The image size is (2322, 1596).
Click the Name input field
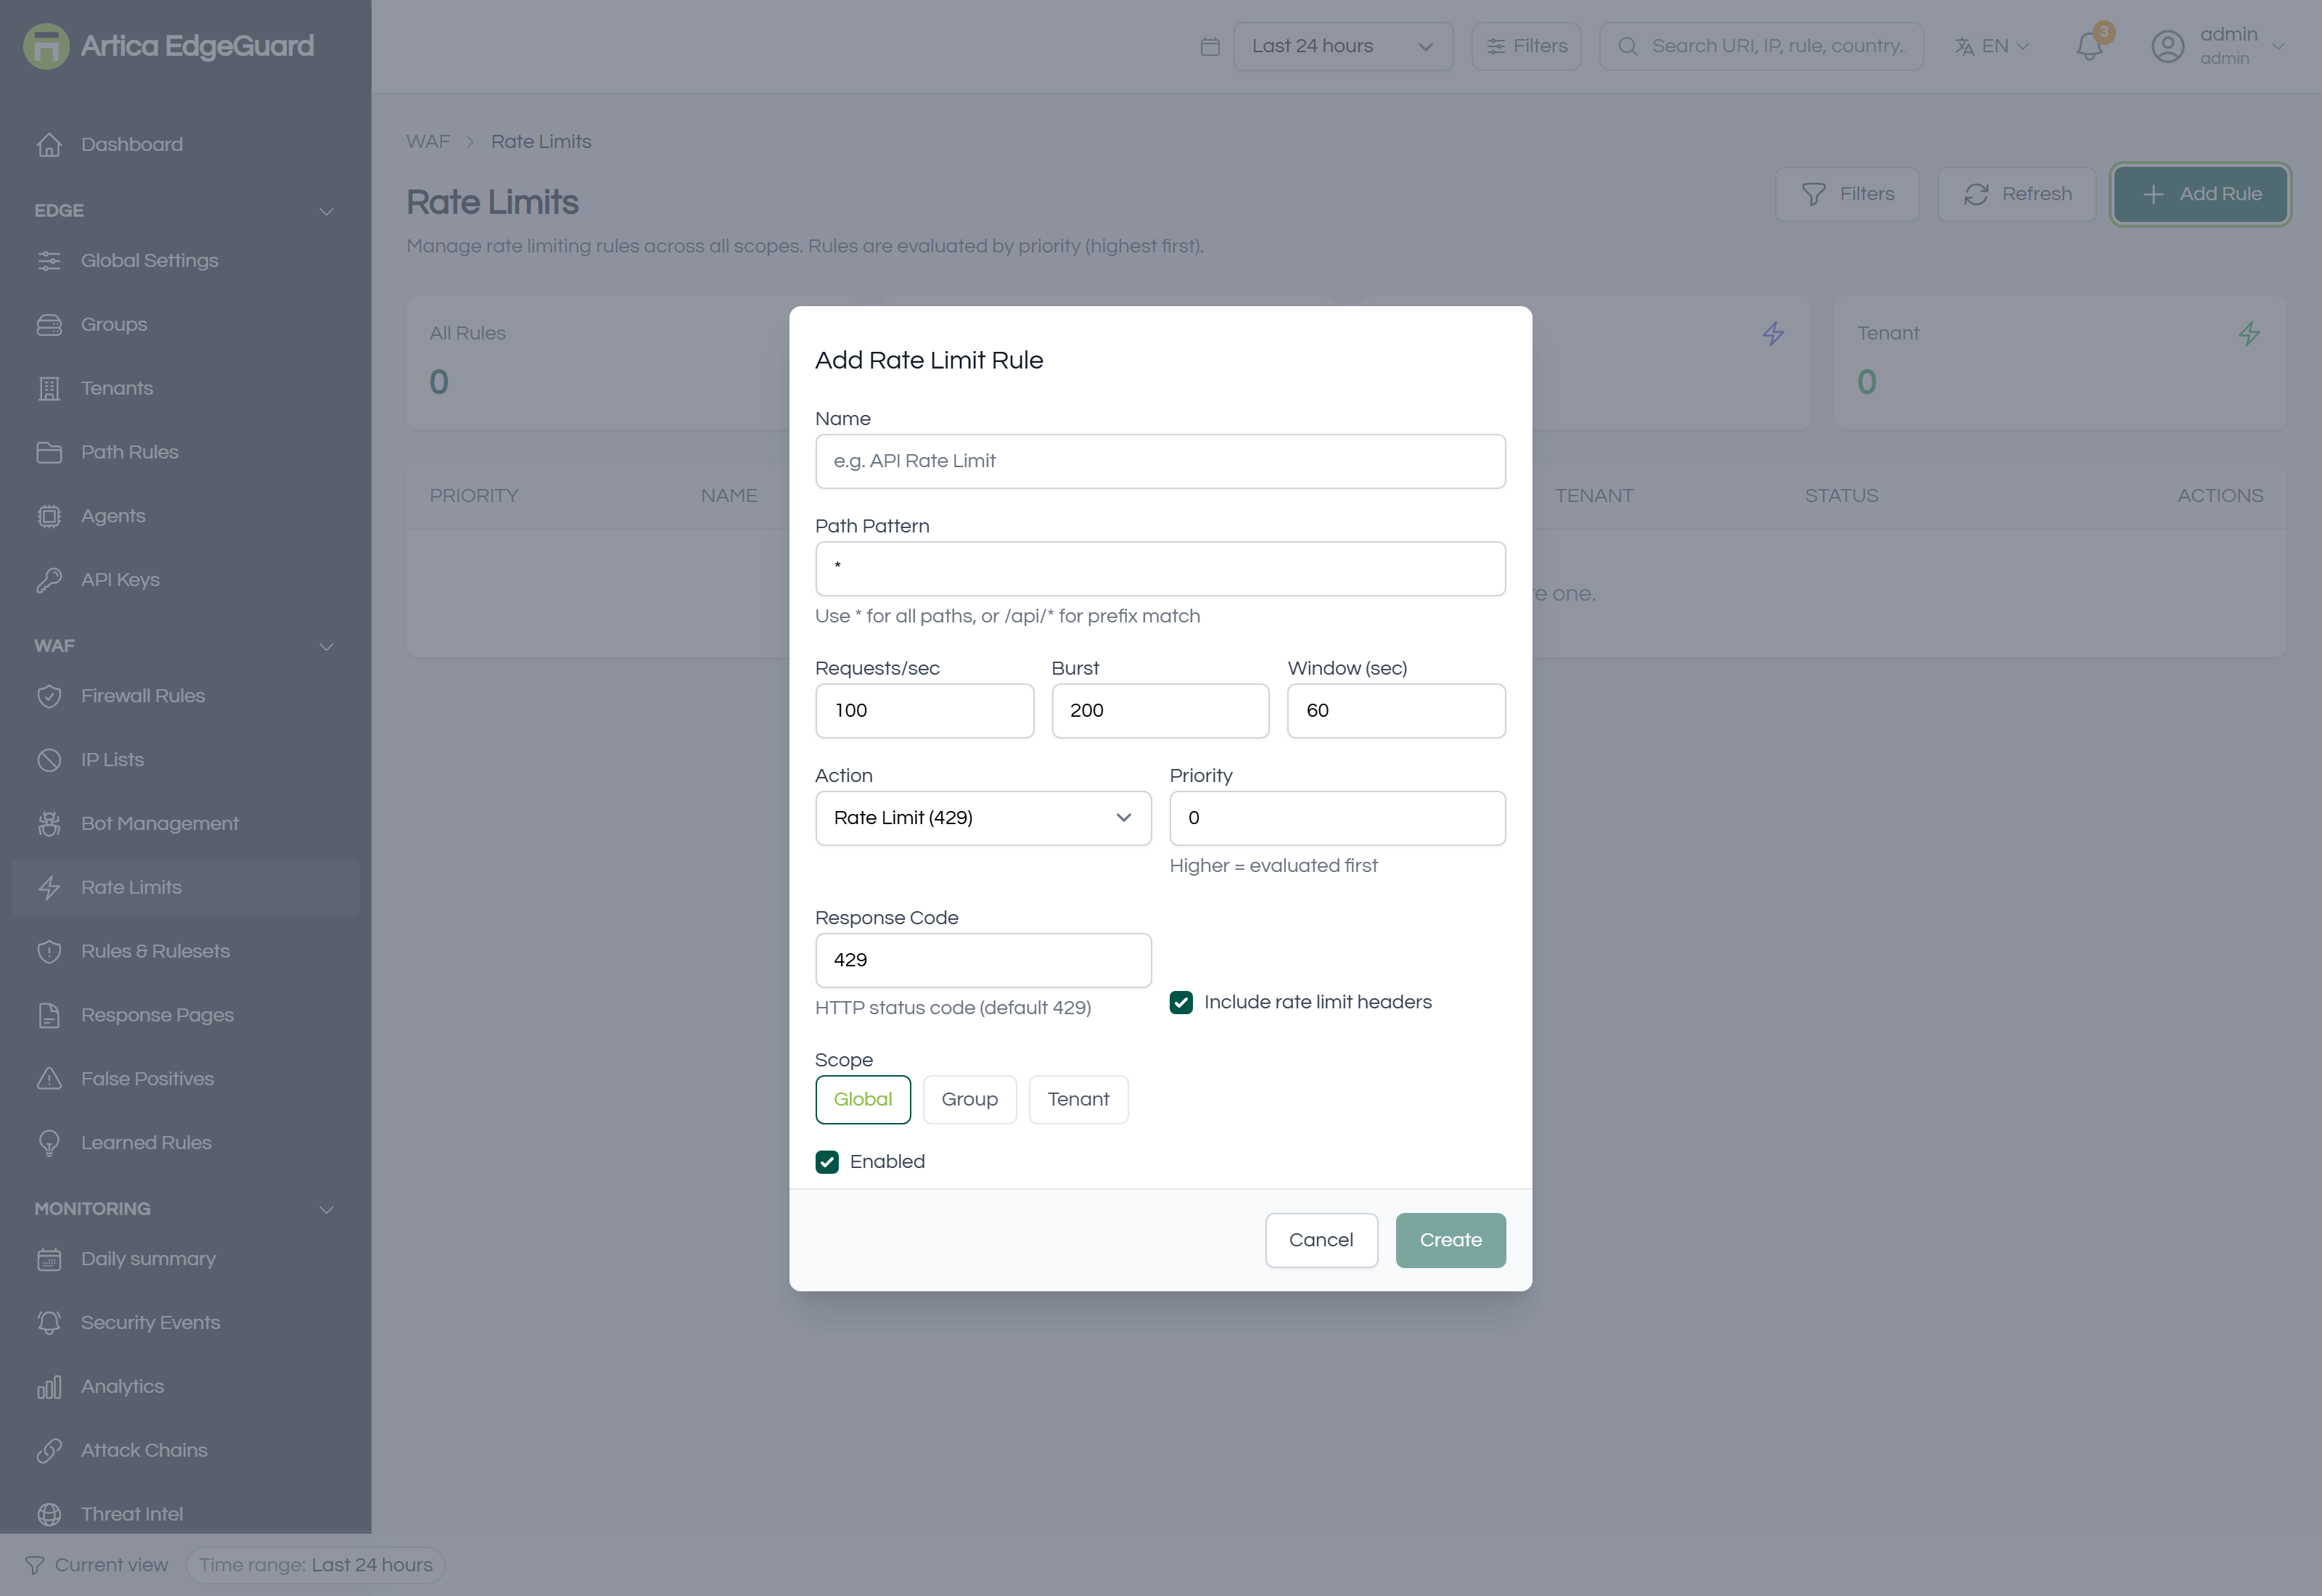click(x=1160, y=461)
